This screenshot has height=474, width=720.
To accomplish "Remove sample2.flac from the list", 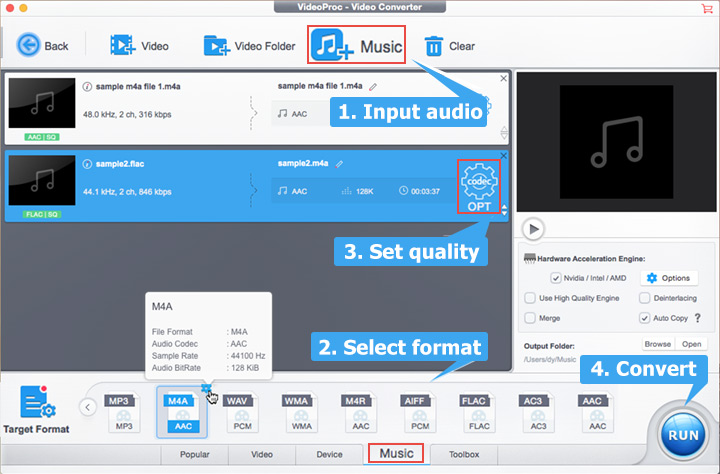I will [504, 156].
